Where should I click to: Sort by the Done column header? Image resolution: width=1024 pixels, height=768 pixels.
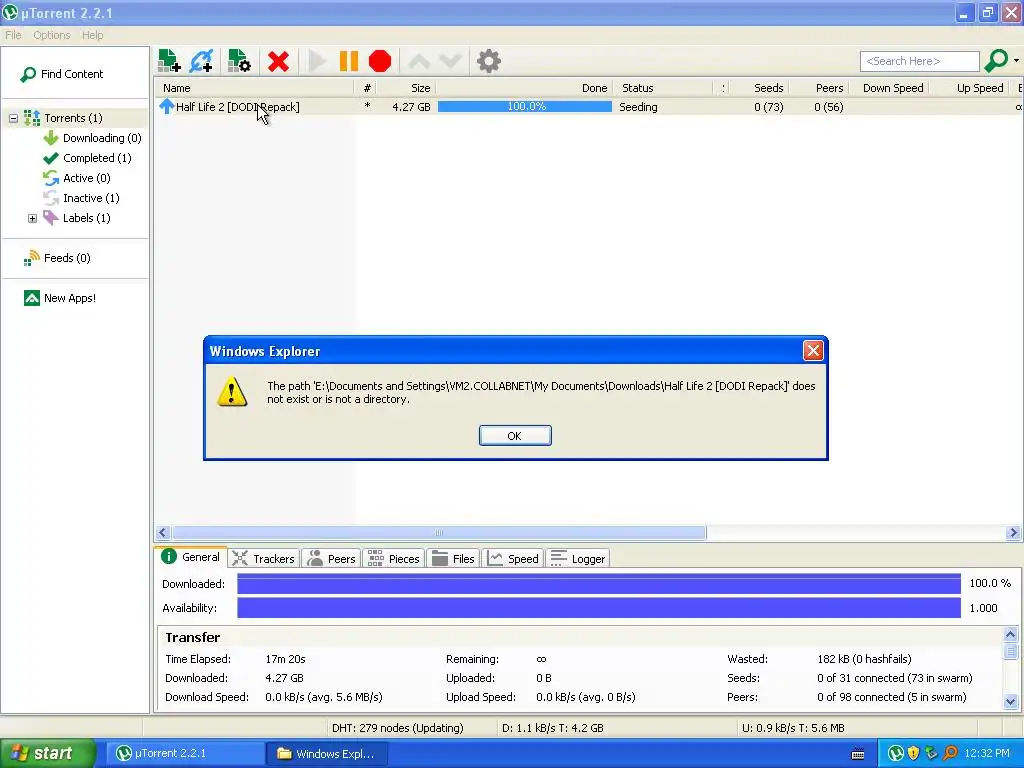[524, 88]
